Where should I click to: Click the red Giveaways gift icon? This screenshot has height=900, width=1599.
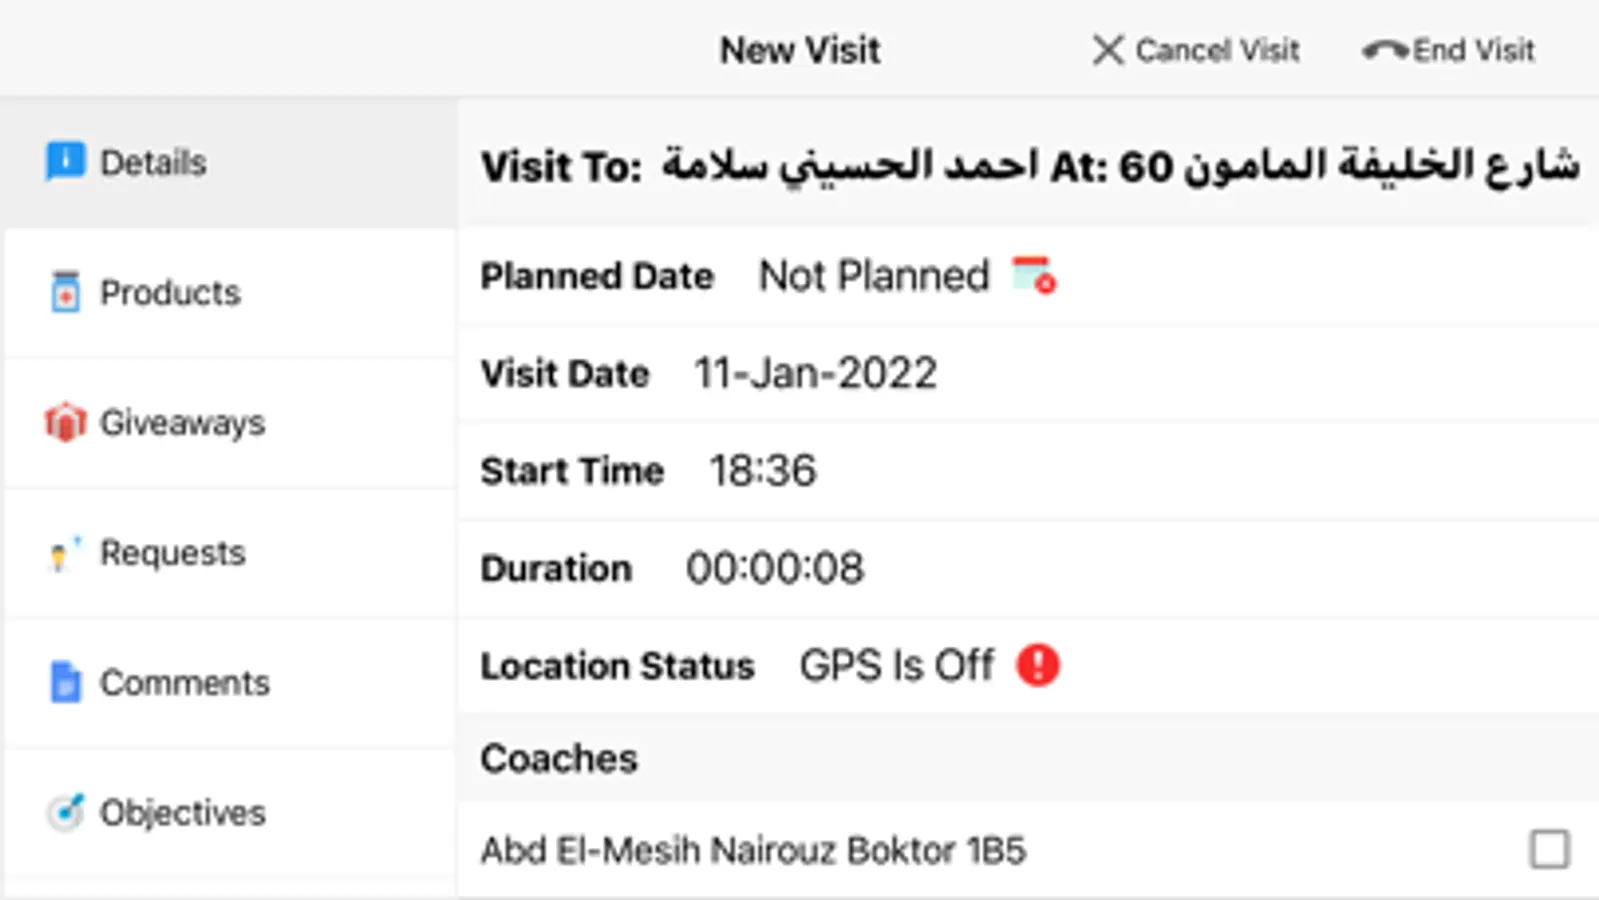coord(65,422)
